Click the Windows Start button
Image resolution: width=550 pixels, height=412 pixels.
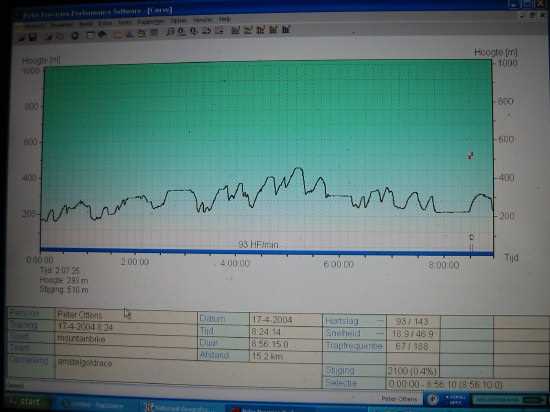point(26,402)
